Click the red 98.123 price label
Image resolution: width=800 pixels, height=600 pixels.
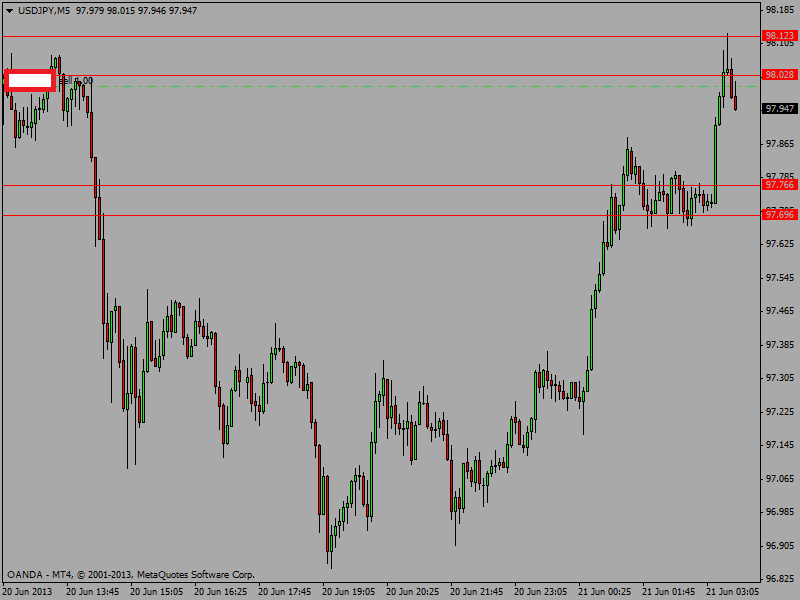pos(779,36)
